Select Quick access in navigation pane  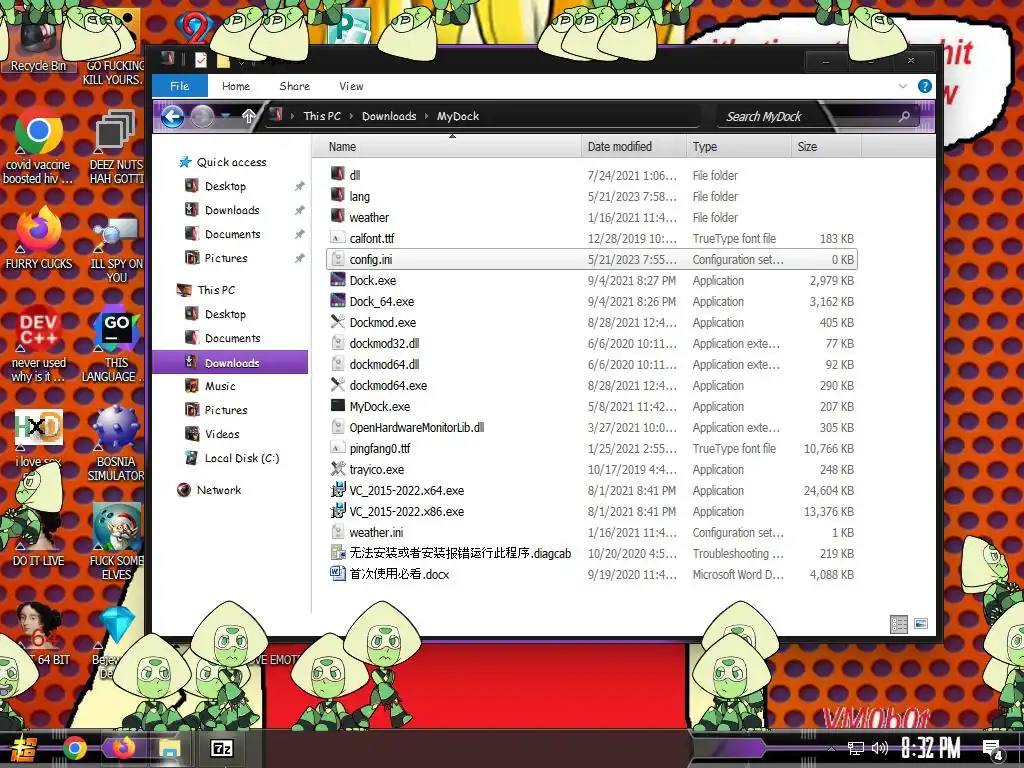(231, 162)
